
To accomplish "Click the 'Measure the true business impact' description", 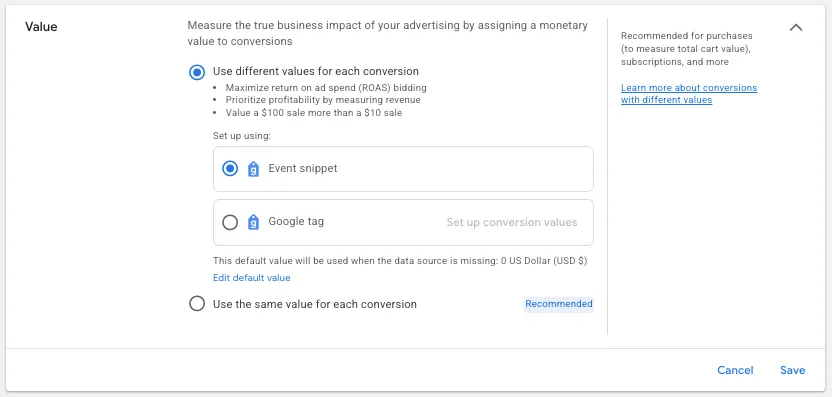I will [x=387, y=33].
